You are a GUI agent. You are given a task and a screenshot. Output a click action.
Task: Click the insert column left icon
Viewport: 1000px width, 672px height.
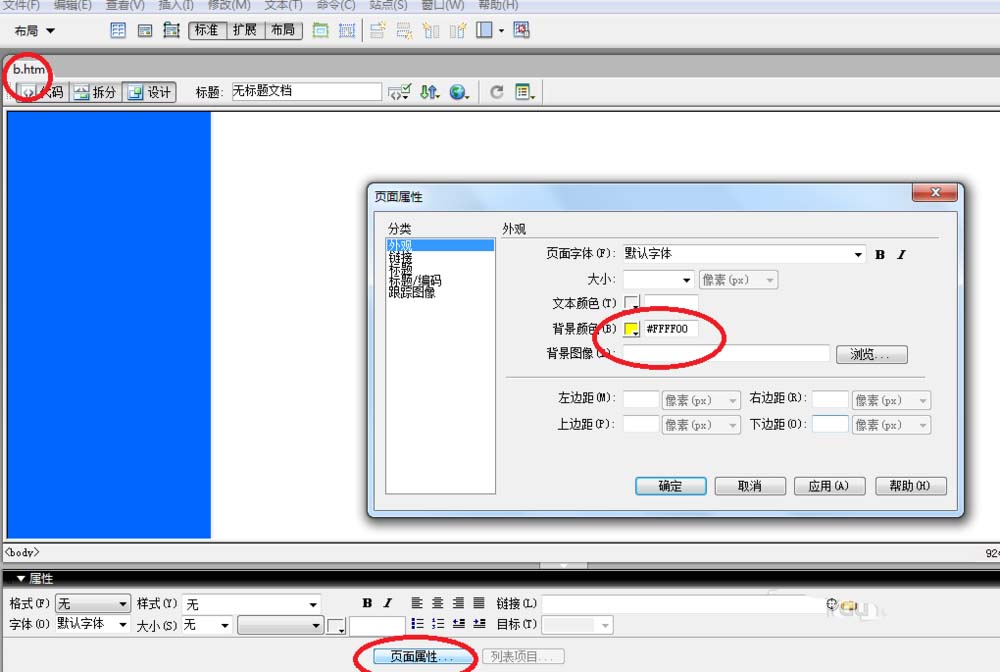coord(431,30)
